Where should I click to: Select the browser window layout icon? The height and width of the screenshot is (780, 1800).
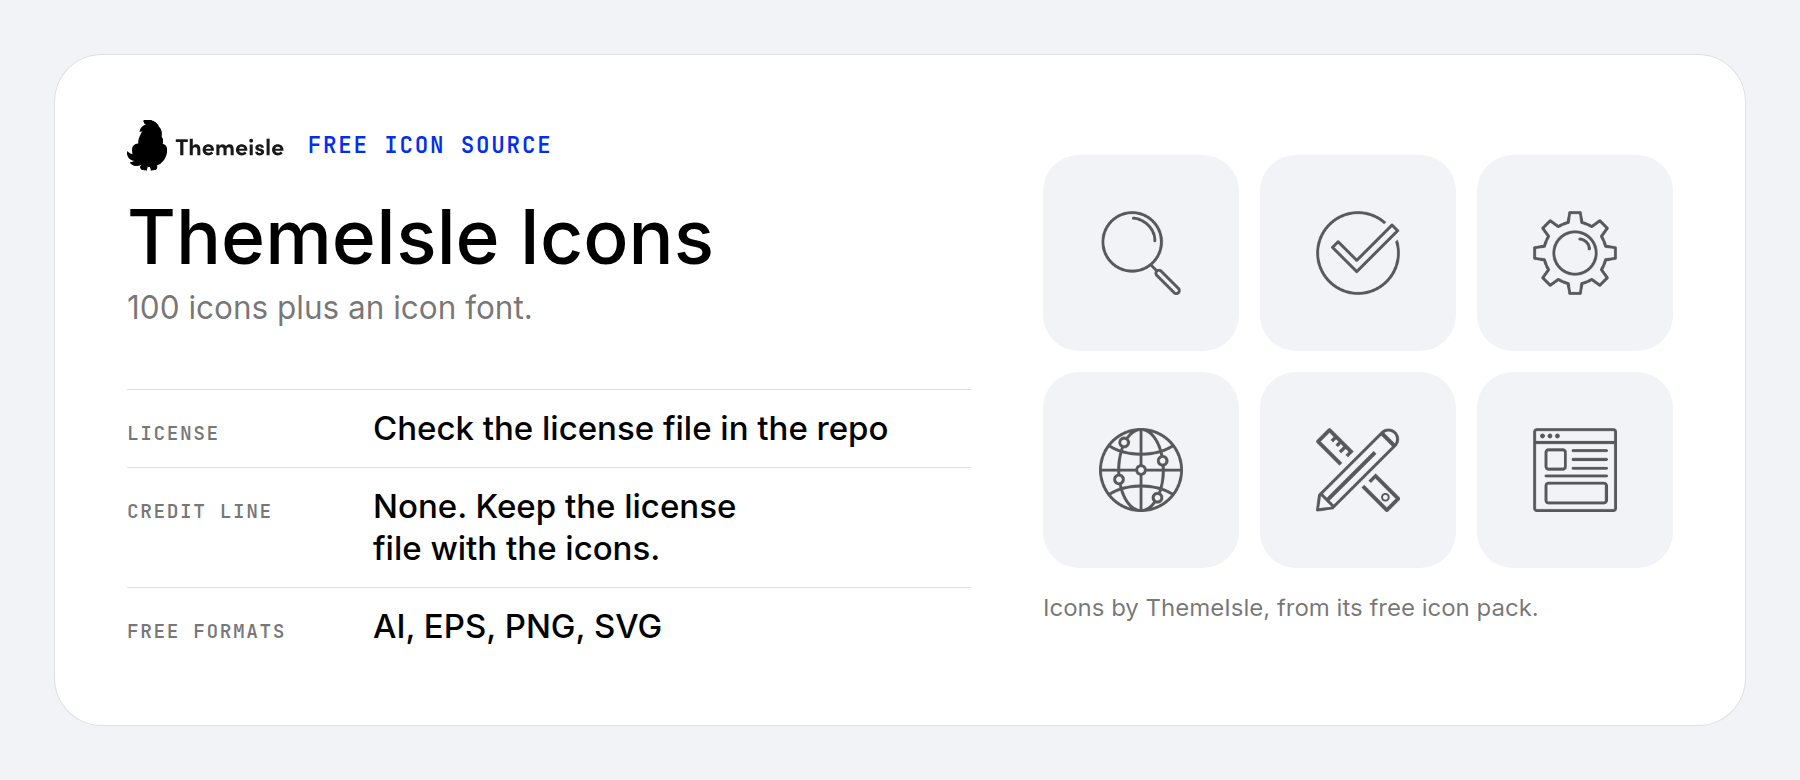1575,470
